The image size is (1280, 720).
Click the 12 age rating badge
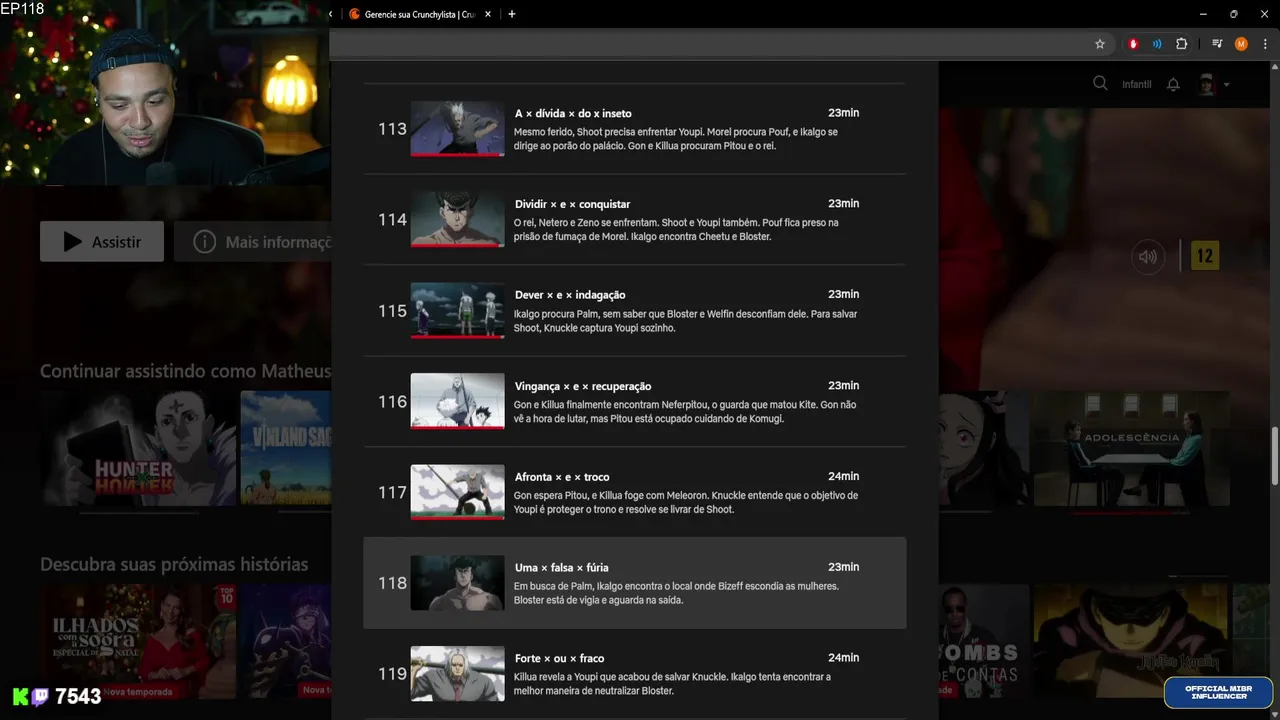pyautogui.click(x=1205, y=256)
